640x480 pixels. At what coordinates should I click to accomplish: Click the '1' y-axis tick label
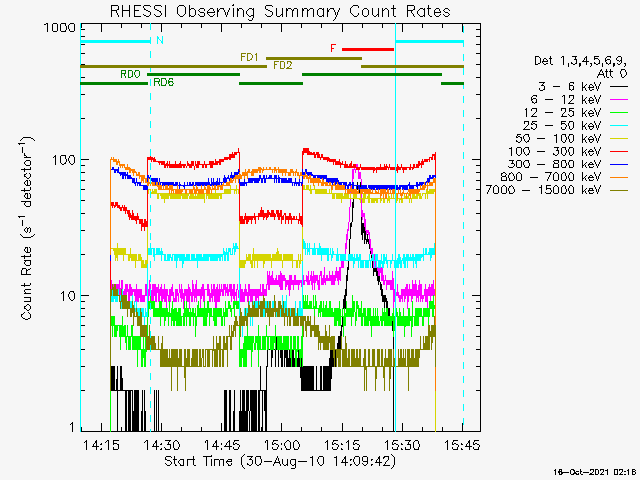click(x=73, y=427)
